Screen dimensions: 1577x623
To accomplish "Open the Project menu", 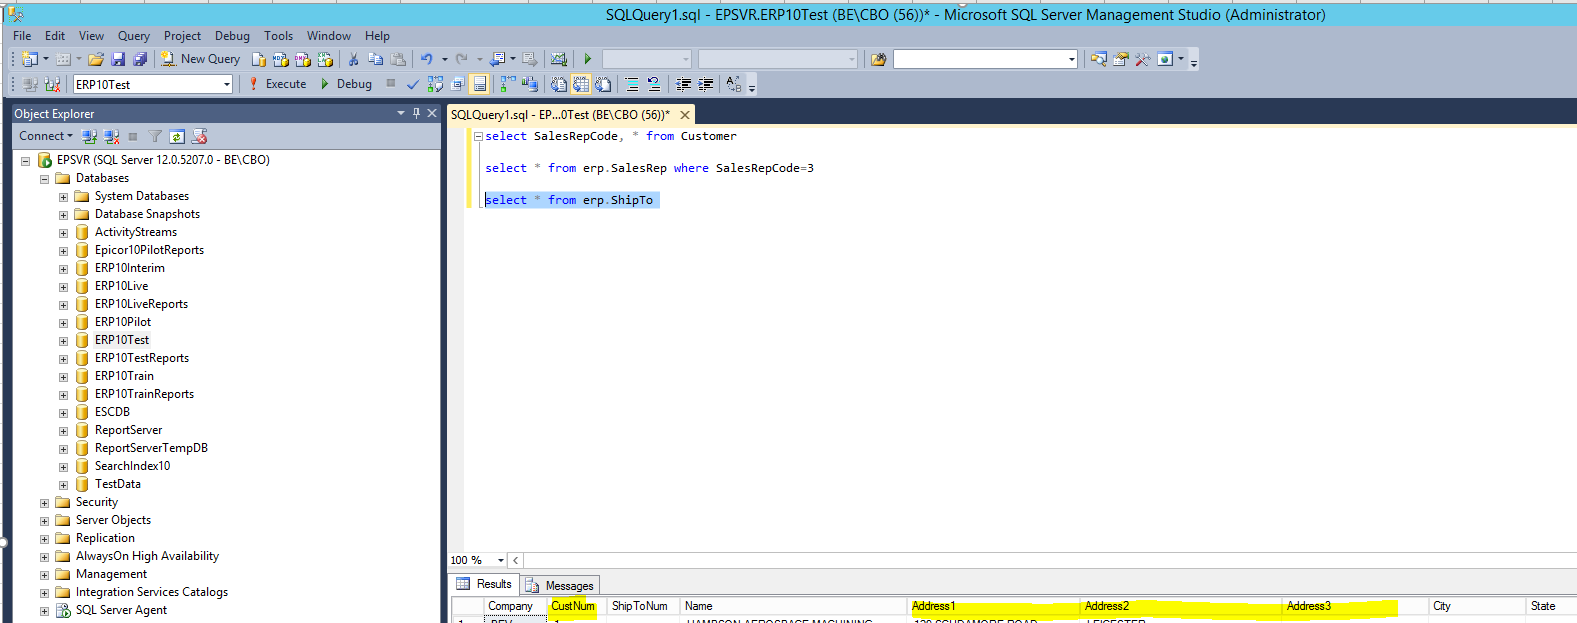I will (x=182, y=36).
